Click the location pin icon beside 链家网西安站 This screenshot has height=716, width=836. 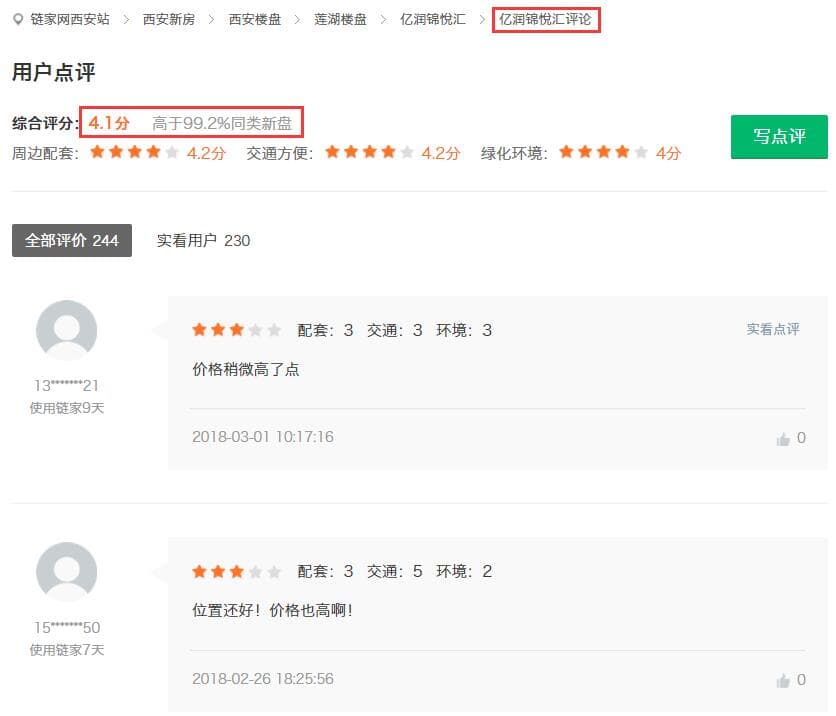point(18,19)
